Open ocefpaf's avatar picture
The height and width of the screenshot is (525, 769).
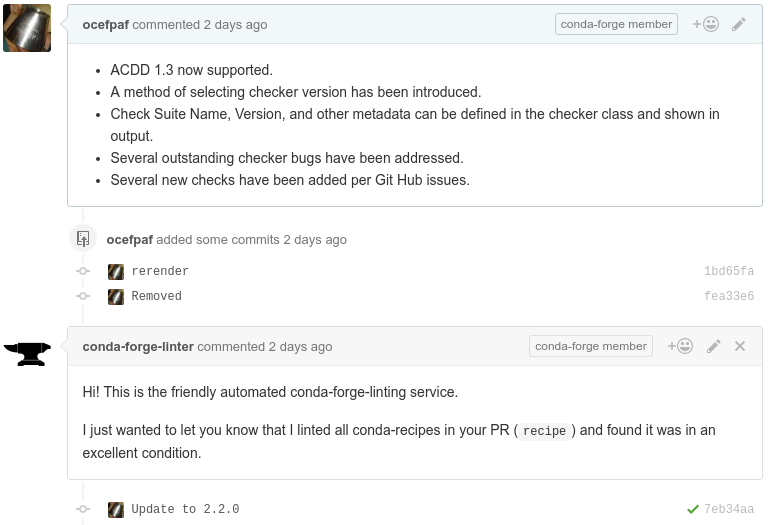pyautogui.click(x=27, y=28)
